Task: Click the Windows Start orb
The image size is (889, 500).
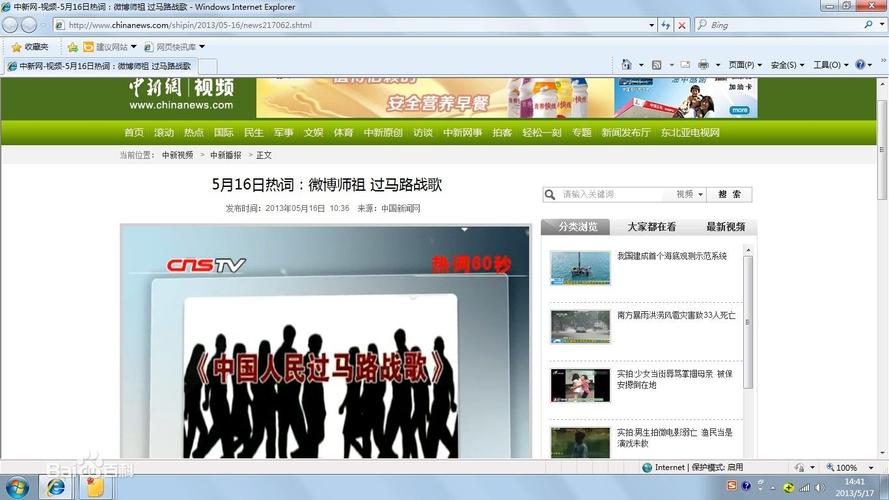Action: click(17, 488)
